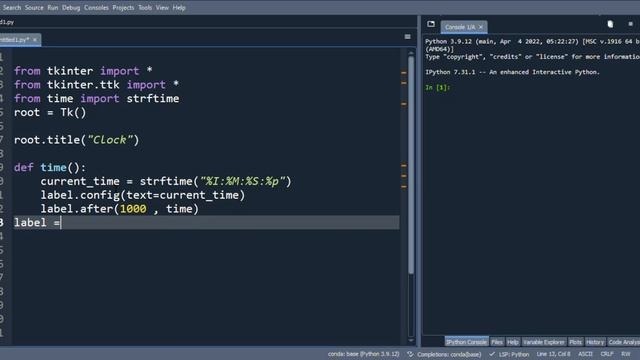Open the Source menu
640x360 pixels.
click(x=34, y=7)
